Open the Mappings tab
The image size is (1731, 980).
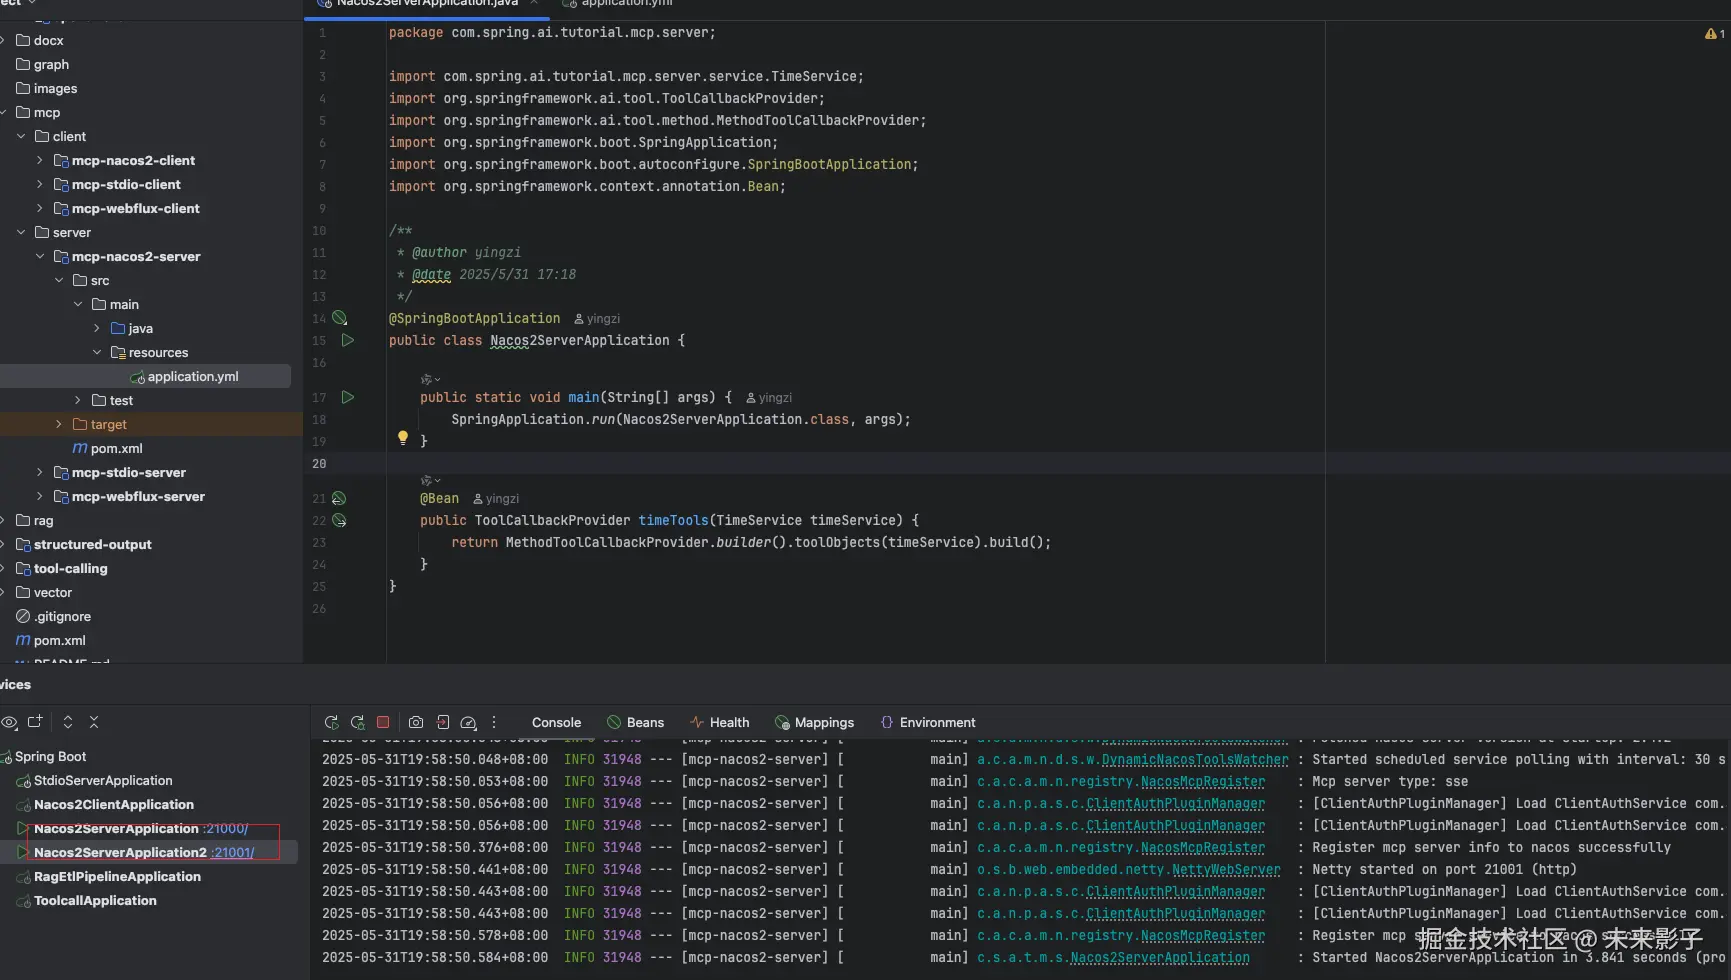pos(814,722)
